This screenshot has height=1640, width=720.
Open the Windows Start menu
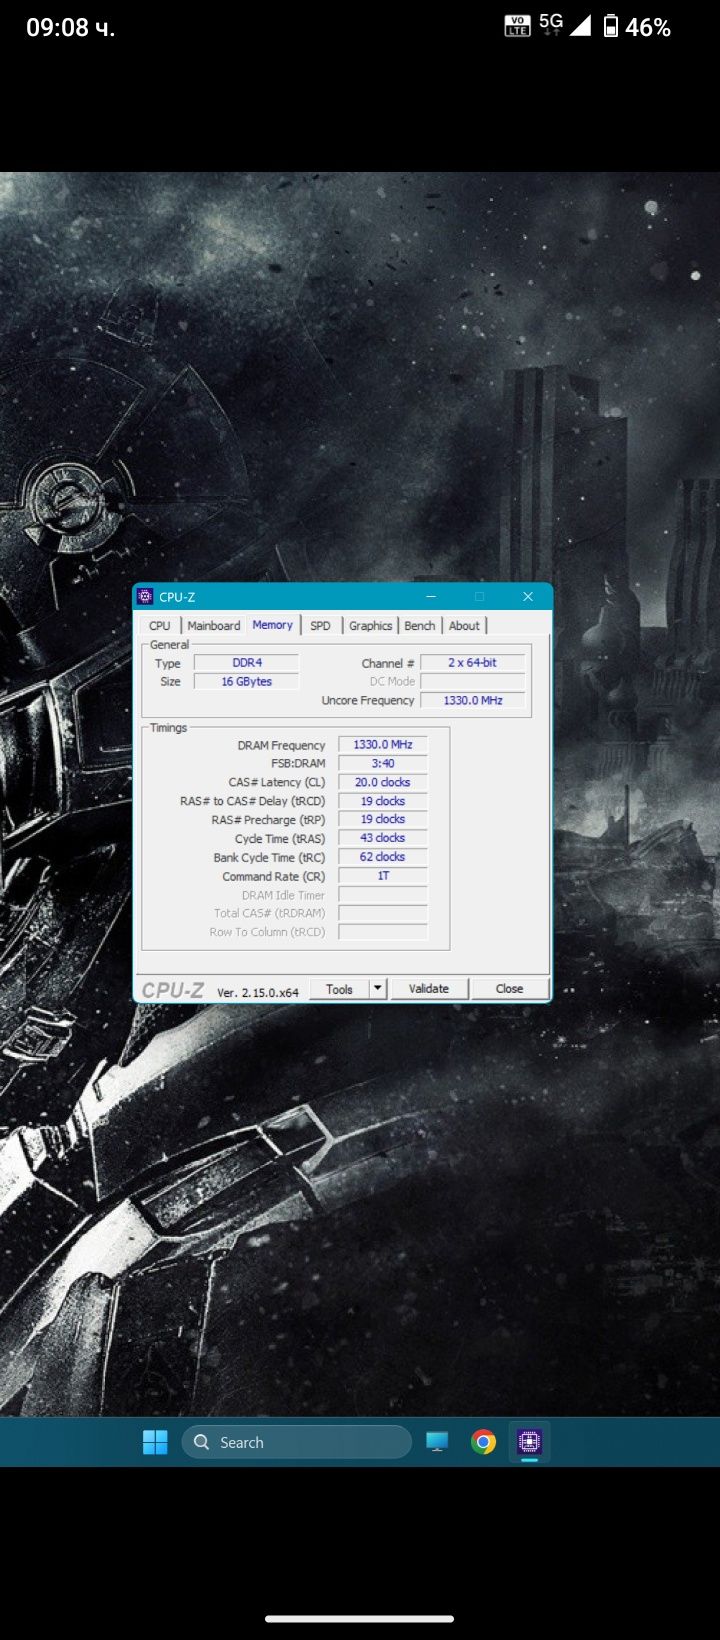point(155,1442)
